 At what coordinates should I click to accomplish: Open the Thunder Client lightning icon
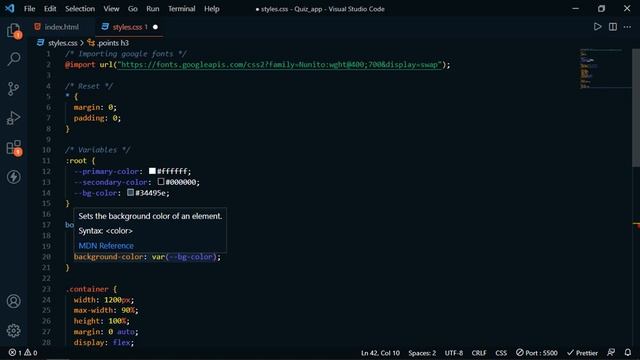tap(13, 177)
